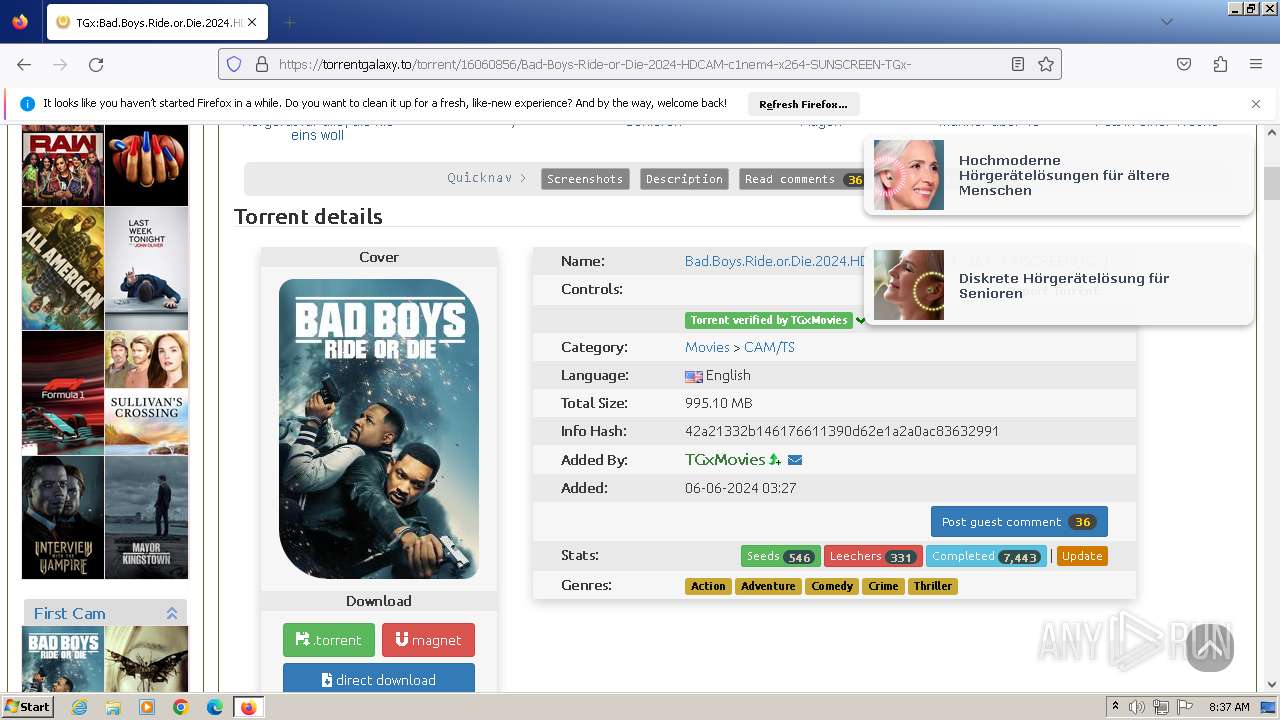The width and height of the screenshot is (1280, 720).
Task: Reload the current page
Action: pyautogui.click(x=96, y=64)
